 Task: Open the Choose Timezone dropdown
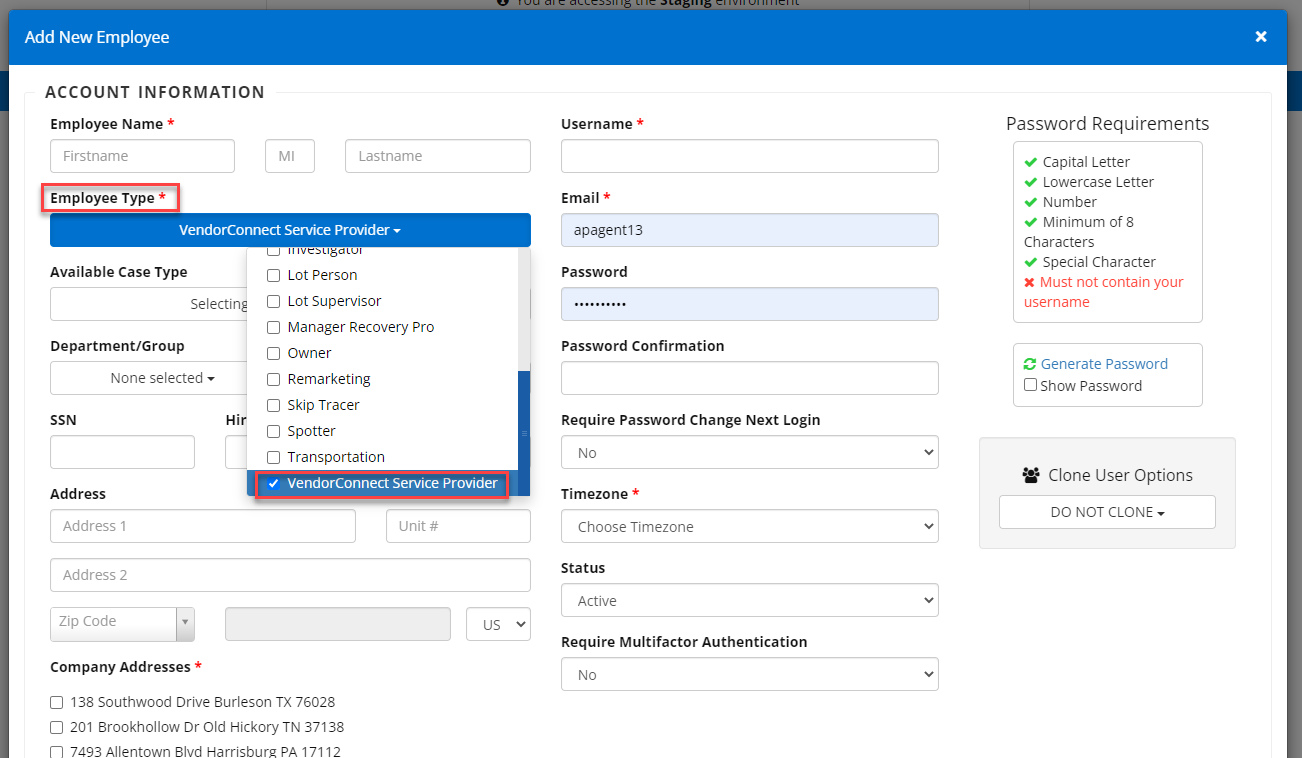click(x=750, y=526)
